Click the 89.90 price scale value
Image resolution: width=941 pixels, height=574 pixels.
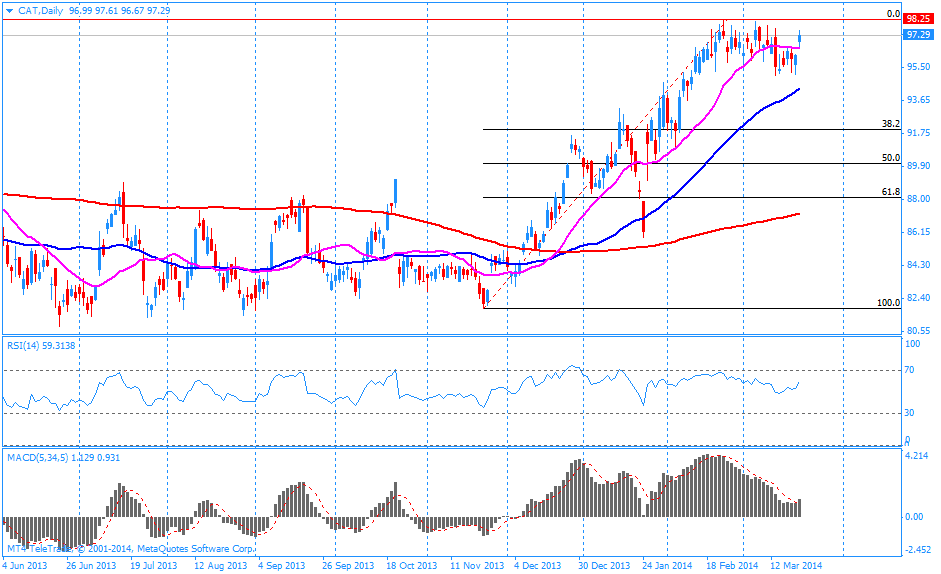pos(918,166)
